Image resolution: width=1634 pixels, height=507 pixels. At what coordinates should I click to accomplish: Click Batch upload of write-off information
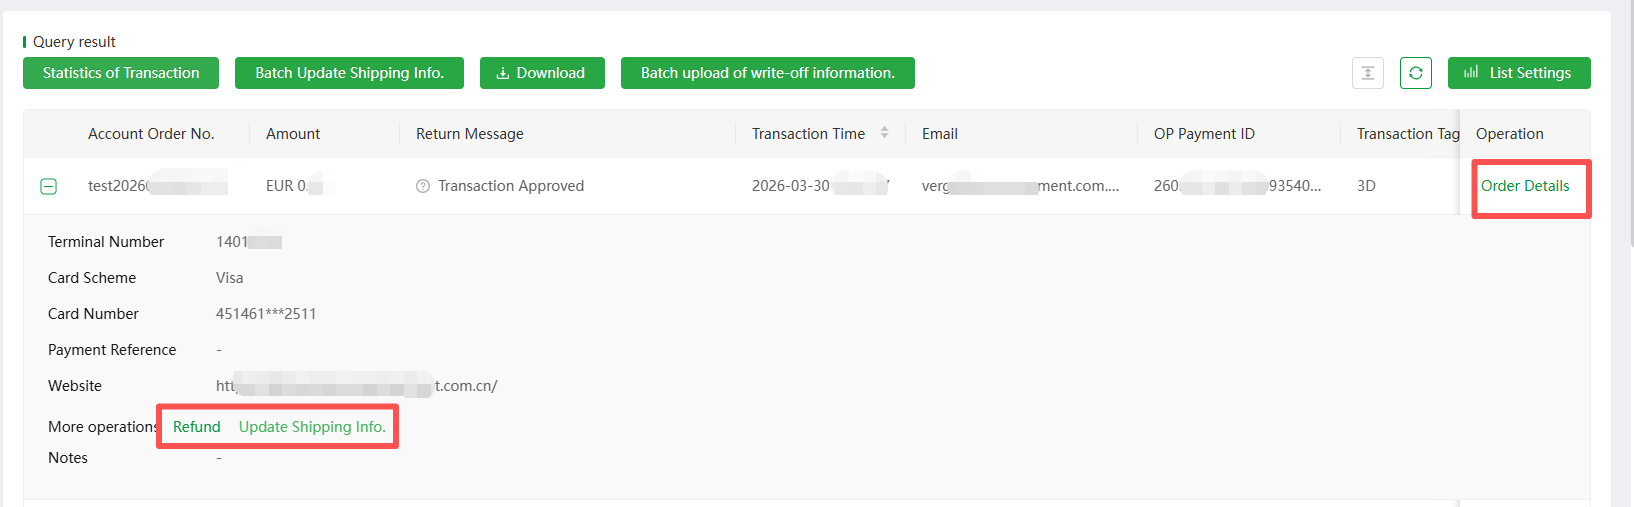tap(768, 73)
